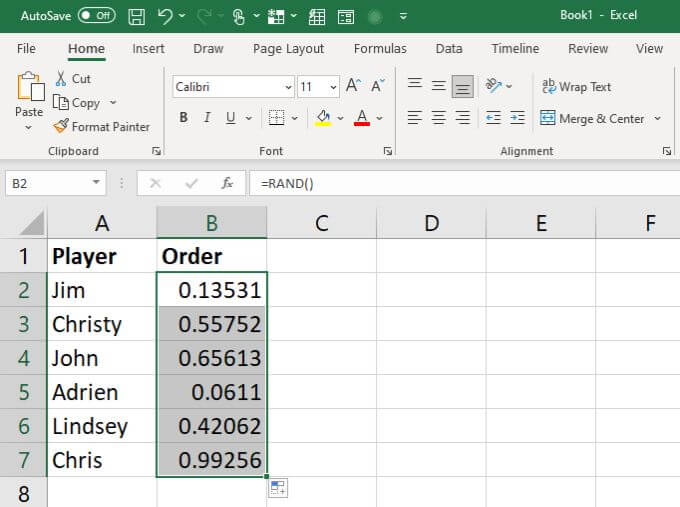
Task: Open Fill Color palette dropdown
Action: coord(341,118)
